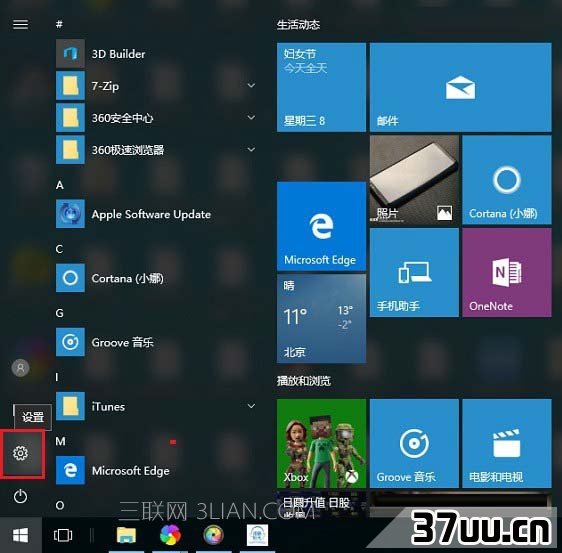Click the C letter header
562x553 pixels.
click(59, 249)
